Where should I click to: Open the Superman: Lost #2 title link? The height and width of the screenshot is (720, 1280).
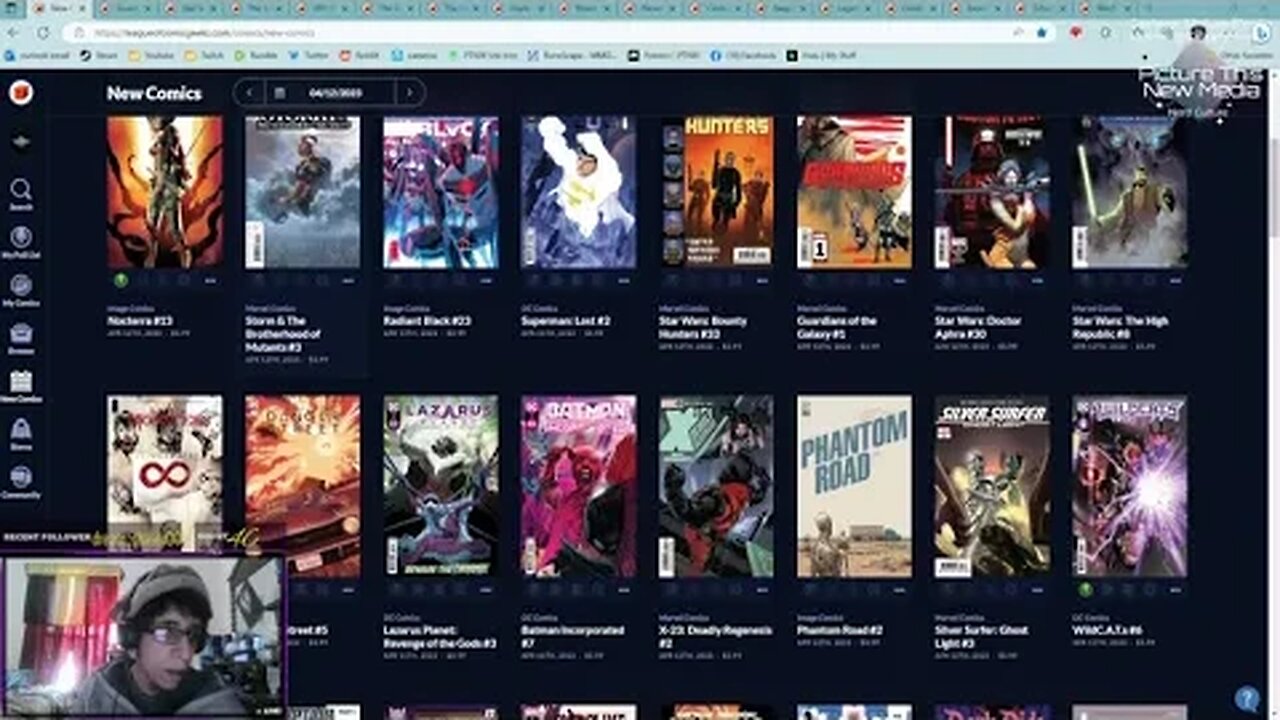click(x=565, y=321)
